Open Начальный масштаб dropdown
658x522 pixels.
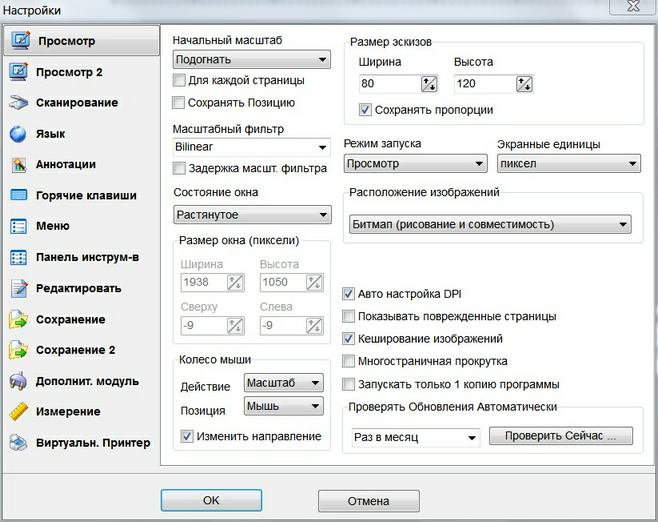coord(251,59)
